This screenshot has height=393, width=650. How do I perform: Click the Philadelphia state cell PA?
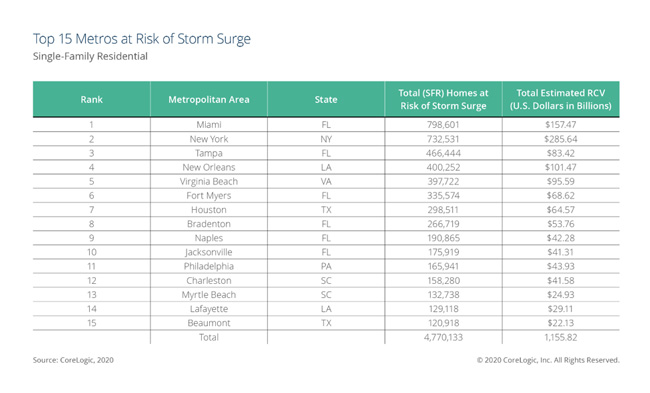pyautogui.click(x=326, y=266)
